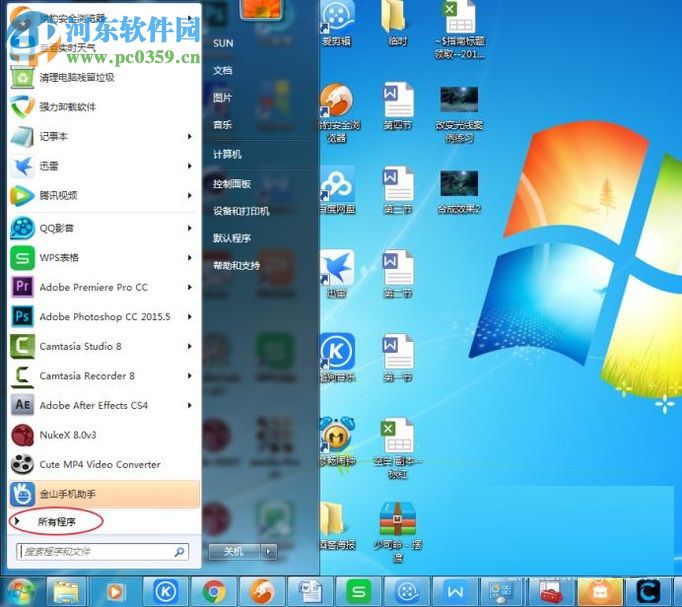Select the 空白 副本 spreadsheet on the desktop

[397, 448]
